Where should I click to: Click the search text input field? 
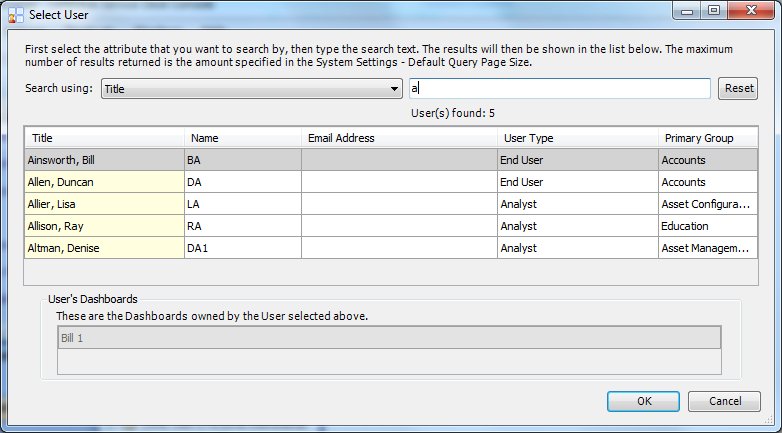pyautogui.click(x=560, y=89)
